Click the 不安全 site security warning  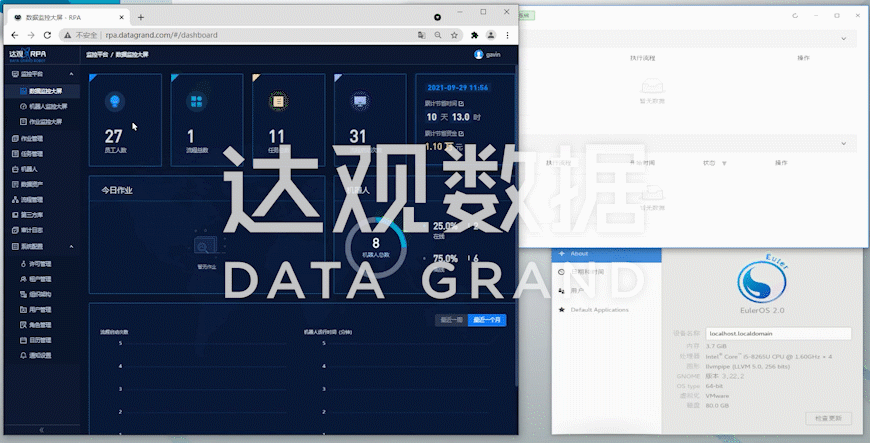81,35
